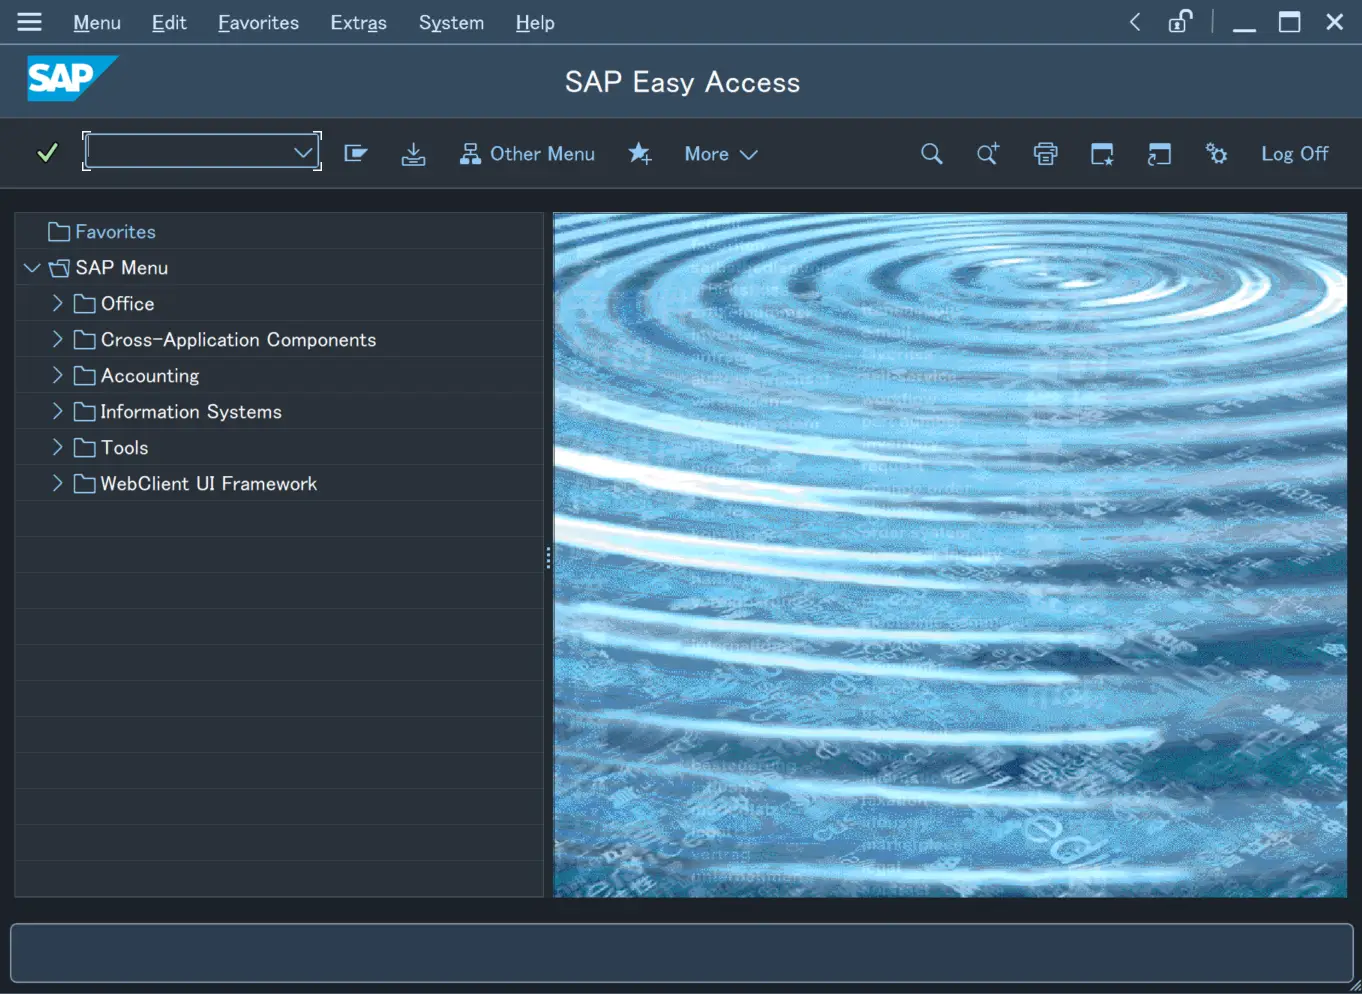Expand the Accounting node chevron
This screenshot has width=1362, height=994.
(57, 375)
